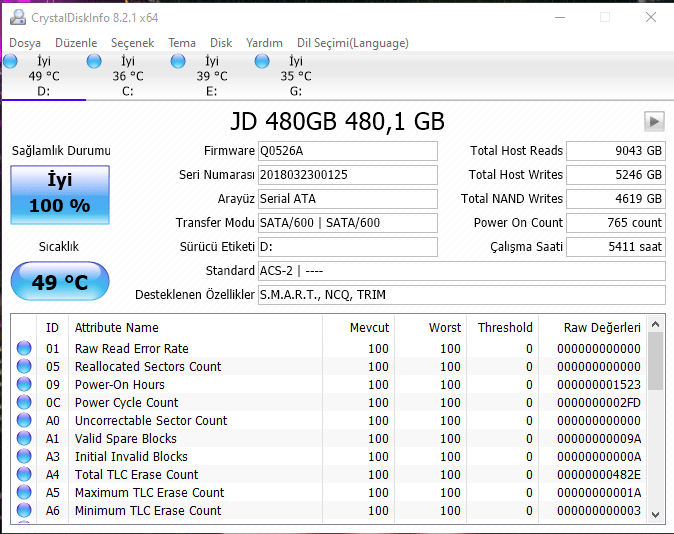Open the Tema menu

coord(182,43)
